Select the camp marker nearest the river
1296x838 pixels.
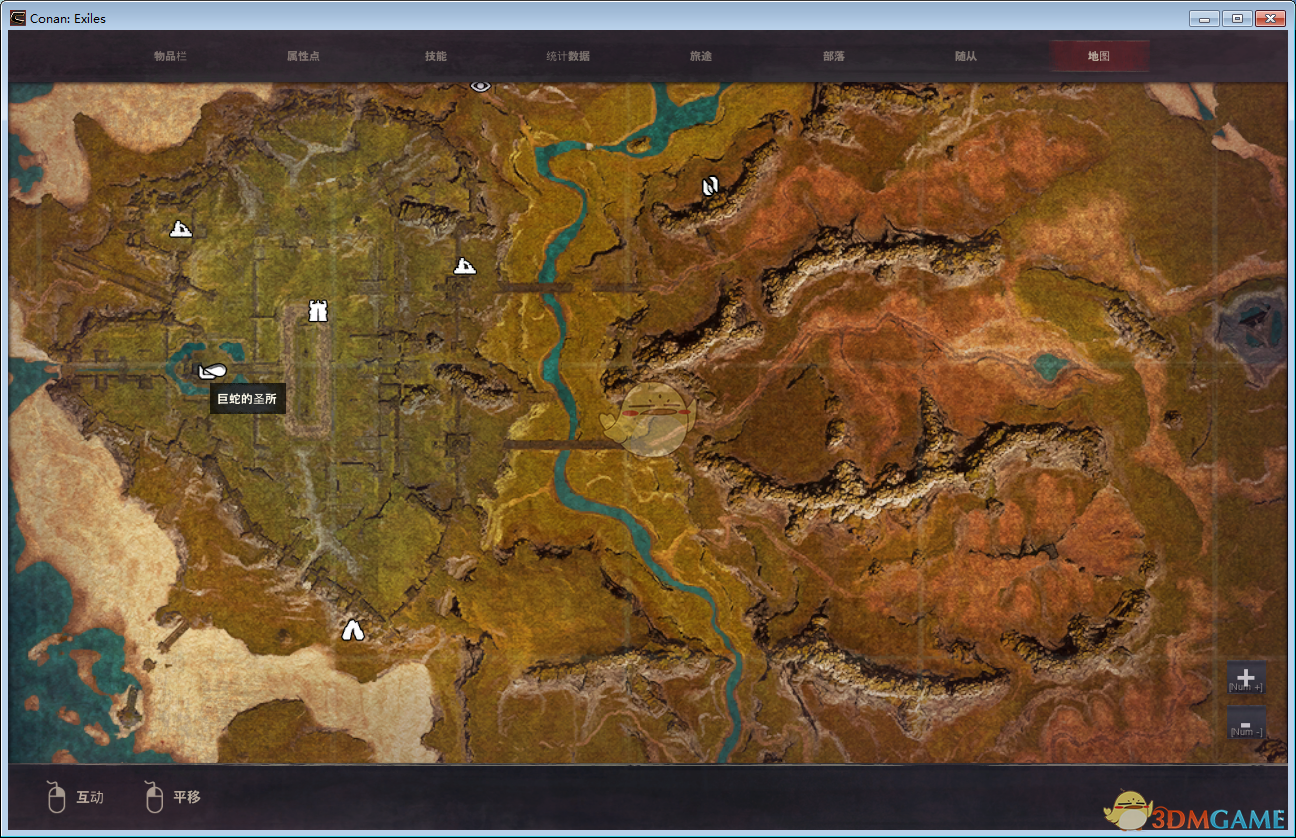click(x=464, y=266)
